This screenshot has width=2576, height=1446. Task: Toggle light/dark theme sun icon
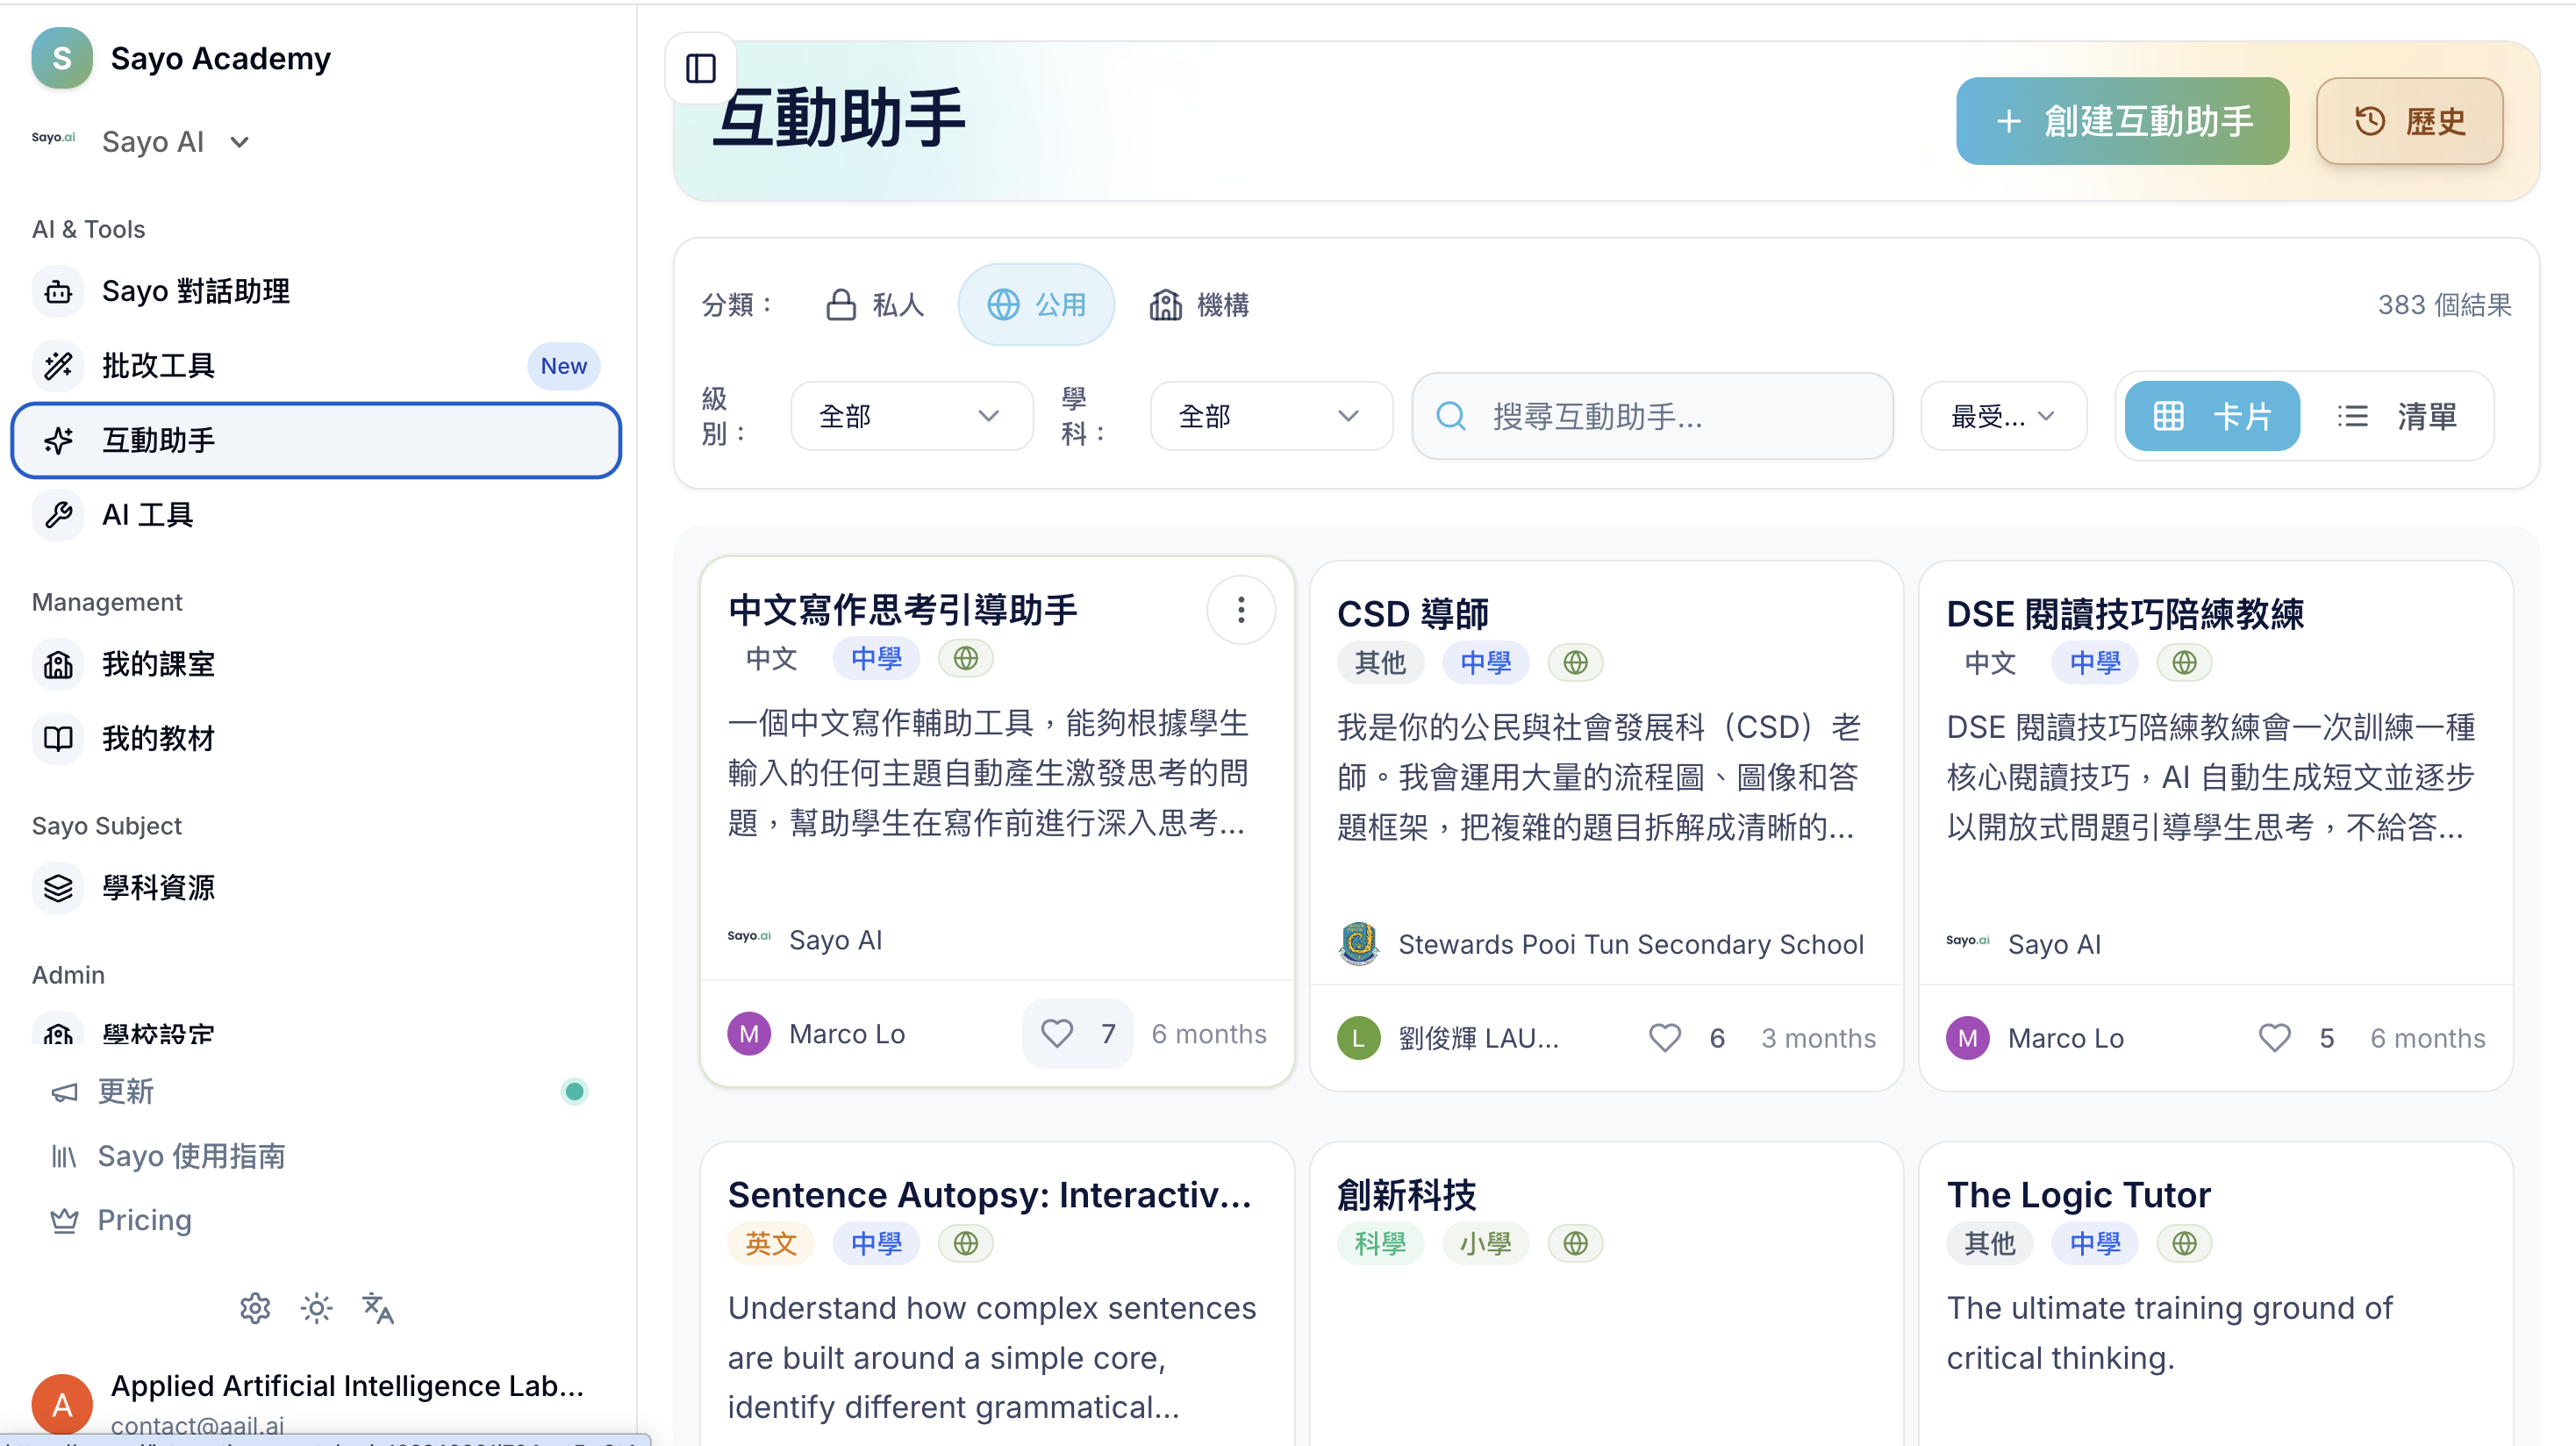tap(316, 1308)
